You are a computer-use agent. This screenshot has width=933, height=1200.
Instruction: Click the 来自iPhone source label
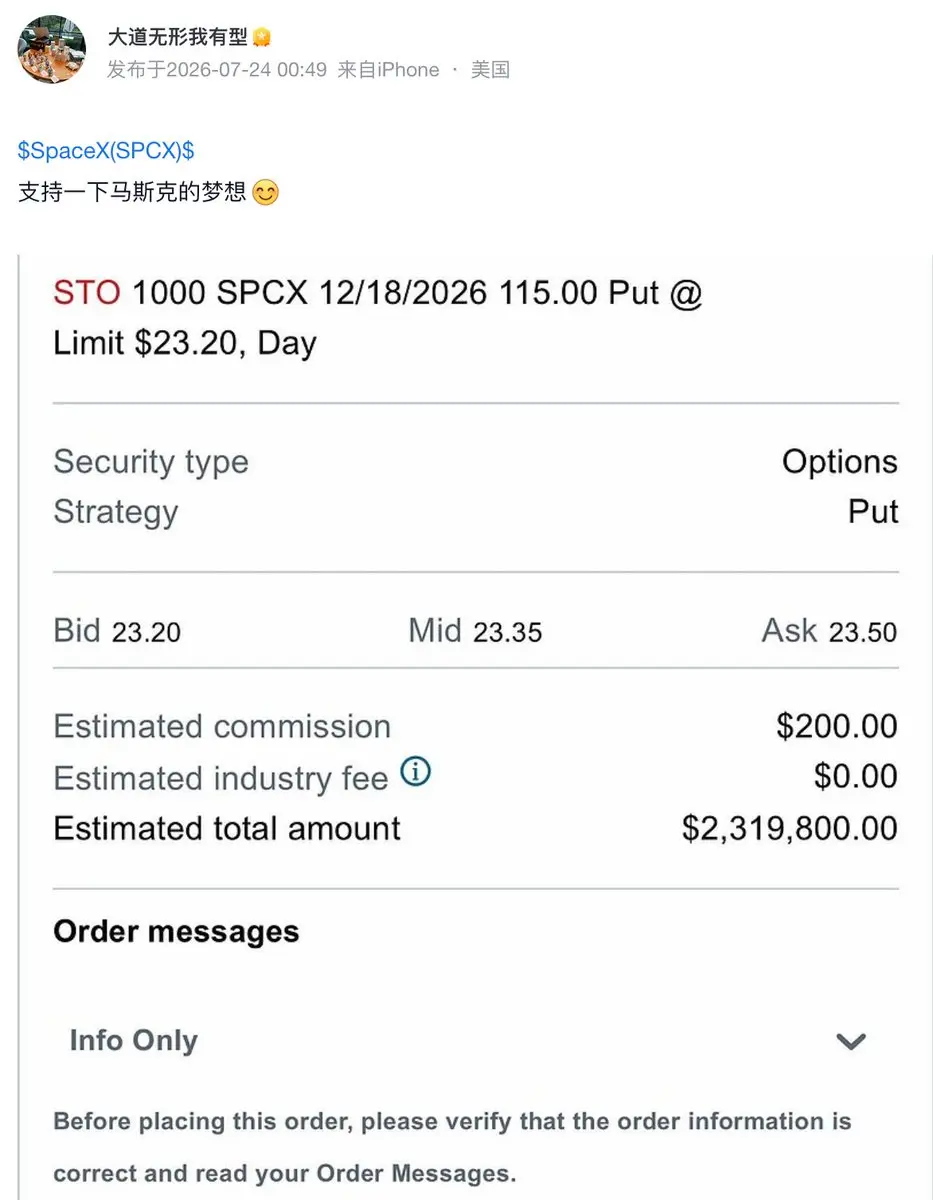388,69
